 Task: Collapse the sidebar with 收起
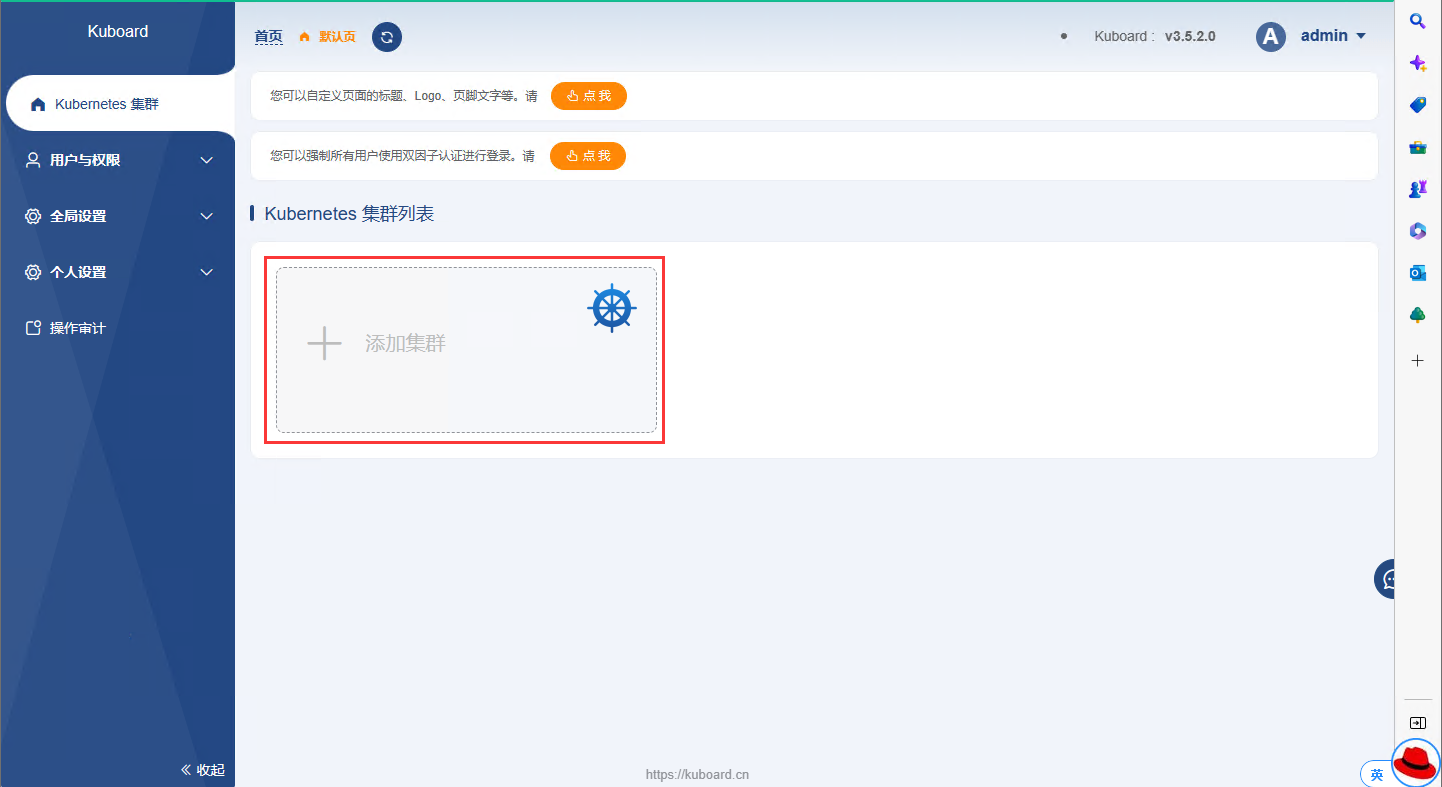coord(203,770)
